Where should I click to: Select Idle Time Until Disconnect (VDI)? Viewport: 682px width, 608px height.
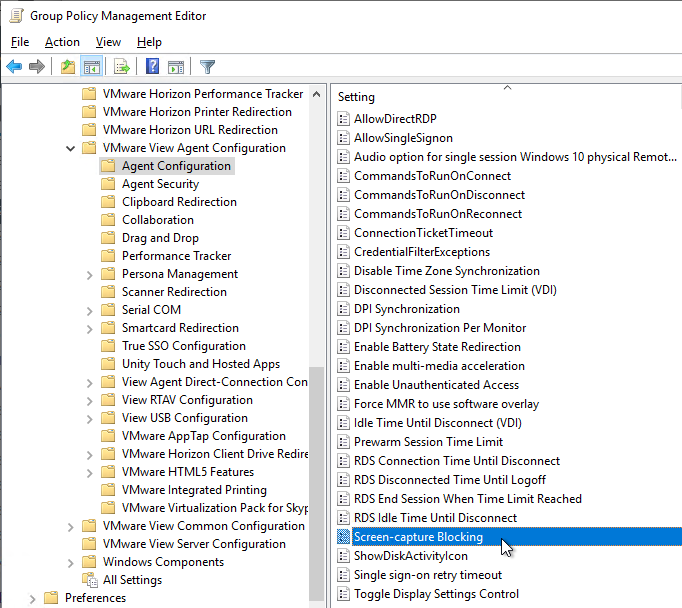click(438, 423)
